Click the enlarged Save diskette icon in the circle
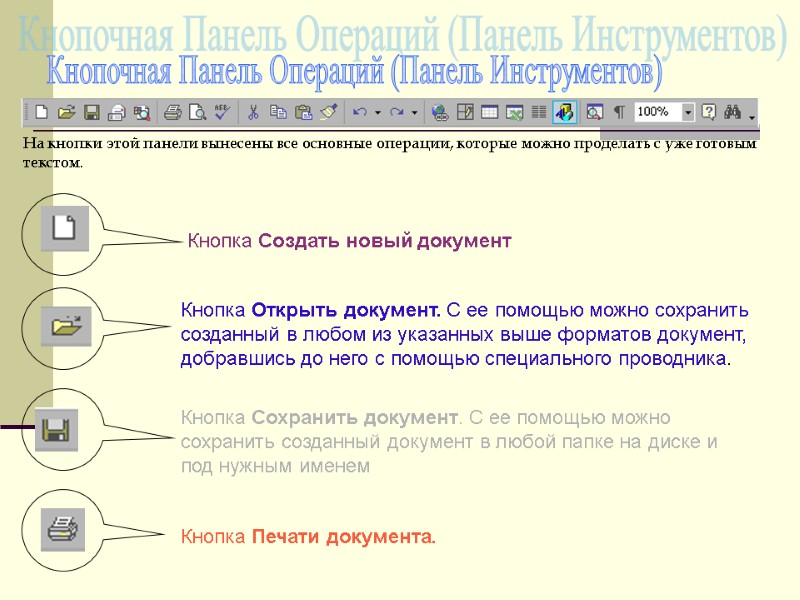 pos(57,430)
